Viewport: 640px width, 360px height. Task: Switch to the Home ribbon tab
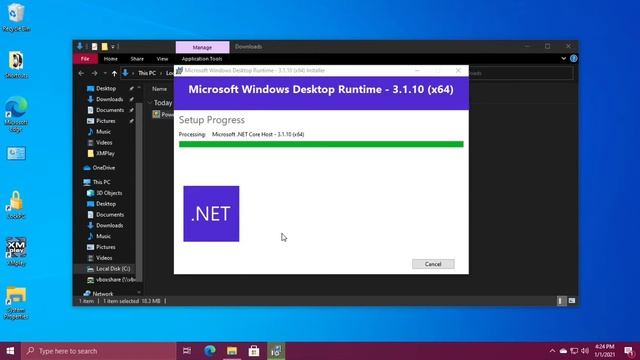[x=111, y=59]
